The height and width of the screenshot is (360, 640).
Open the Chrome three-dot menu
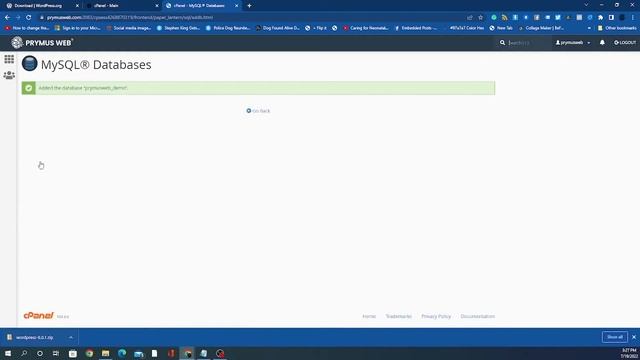tap(633, 18)
